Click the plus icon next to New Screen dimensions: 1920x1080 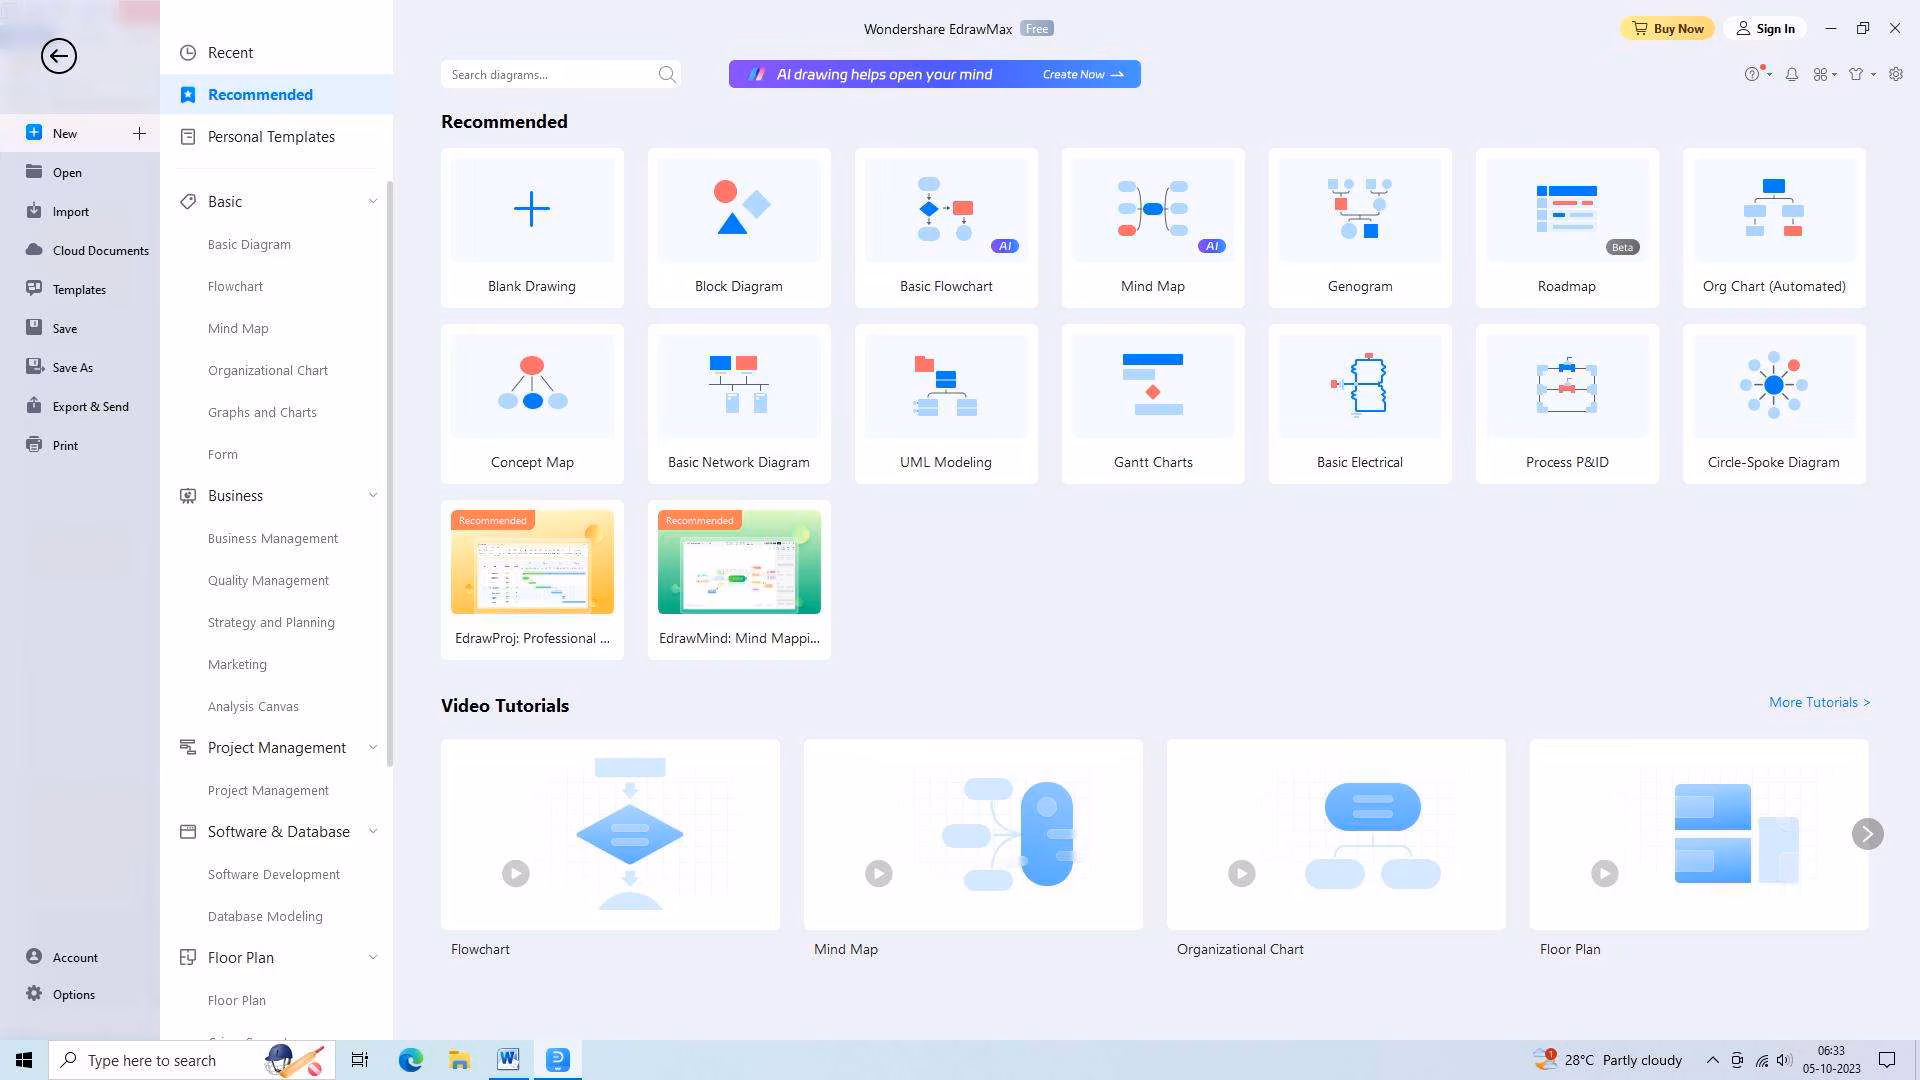pos(139,133)
